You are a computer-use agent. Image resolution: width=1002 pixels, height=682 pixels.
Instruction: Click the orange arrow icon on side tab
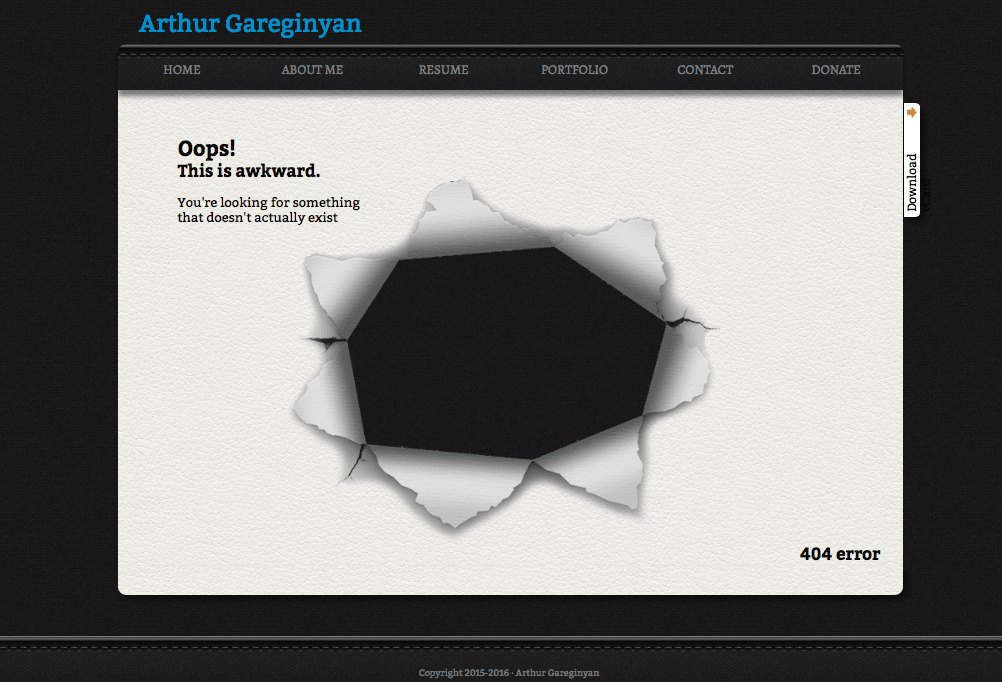pyautogui.click(x=912, y=112)
